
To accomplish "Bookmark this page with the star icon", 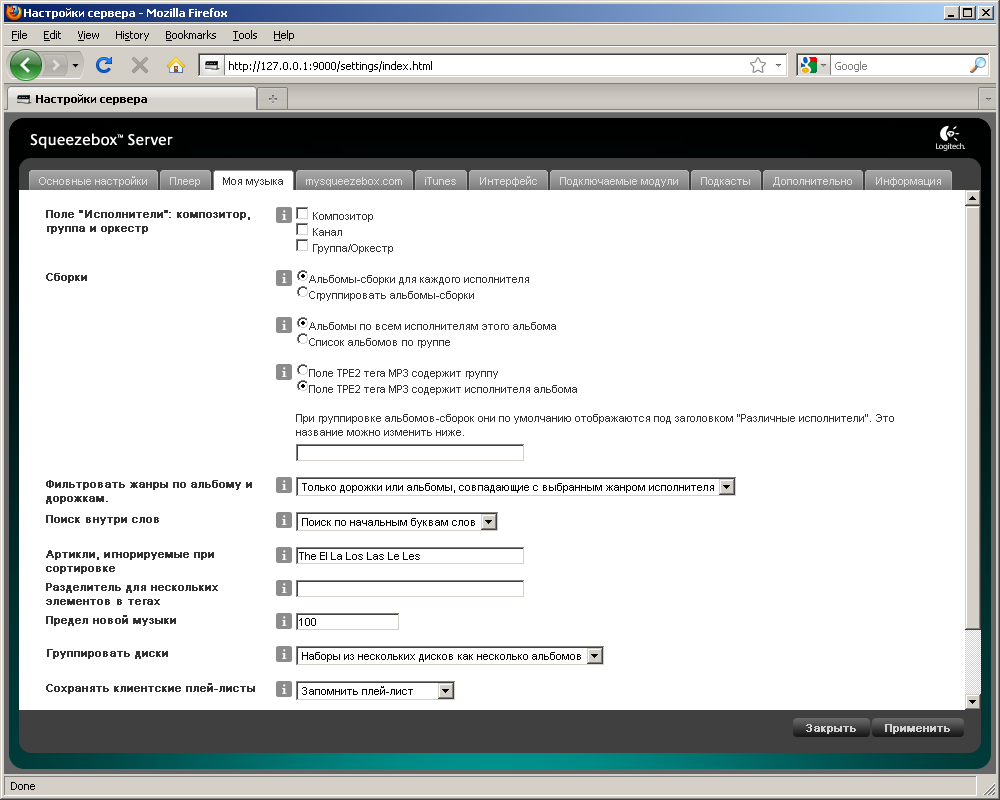I will pyautogui.click(x=758, y=65).
